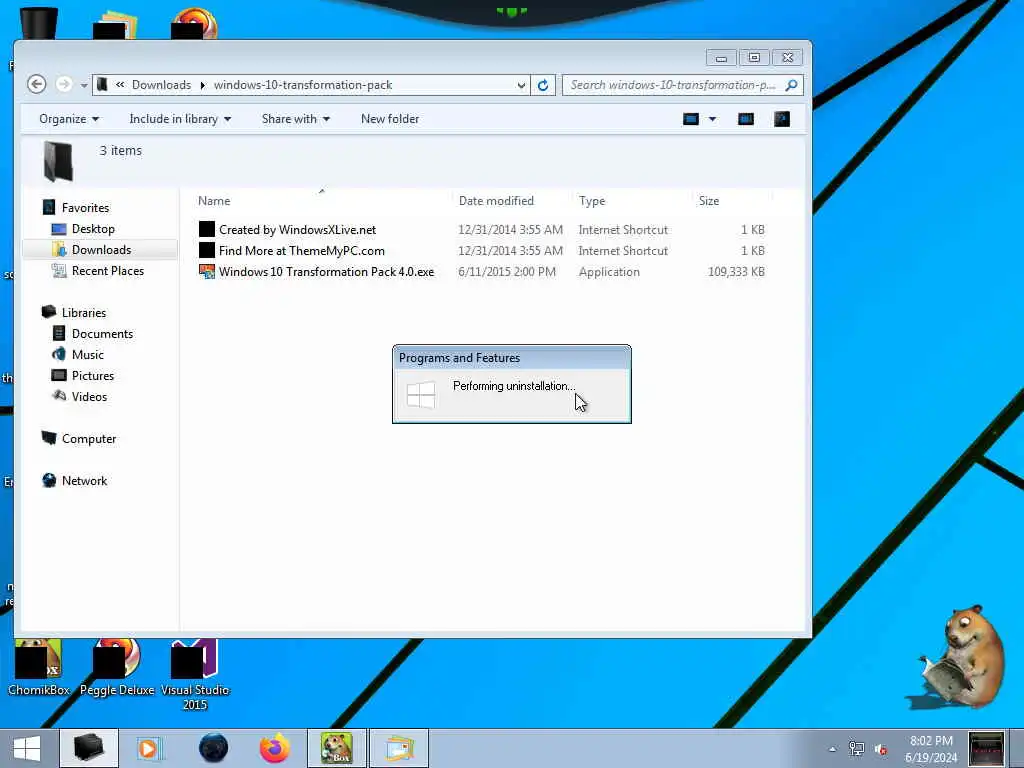Open Documents library
Viewport: 1024px width, 768px height.
102,334
